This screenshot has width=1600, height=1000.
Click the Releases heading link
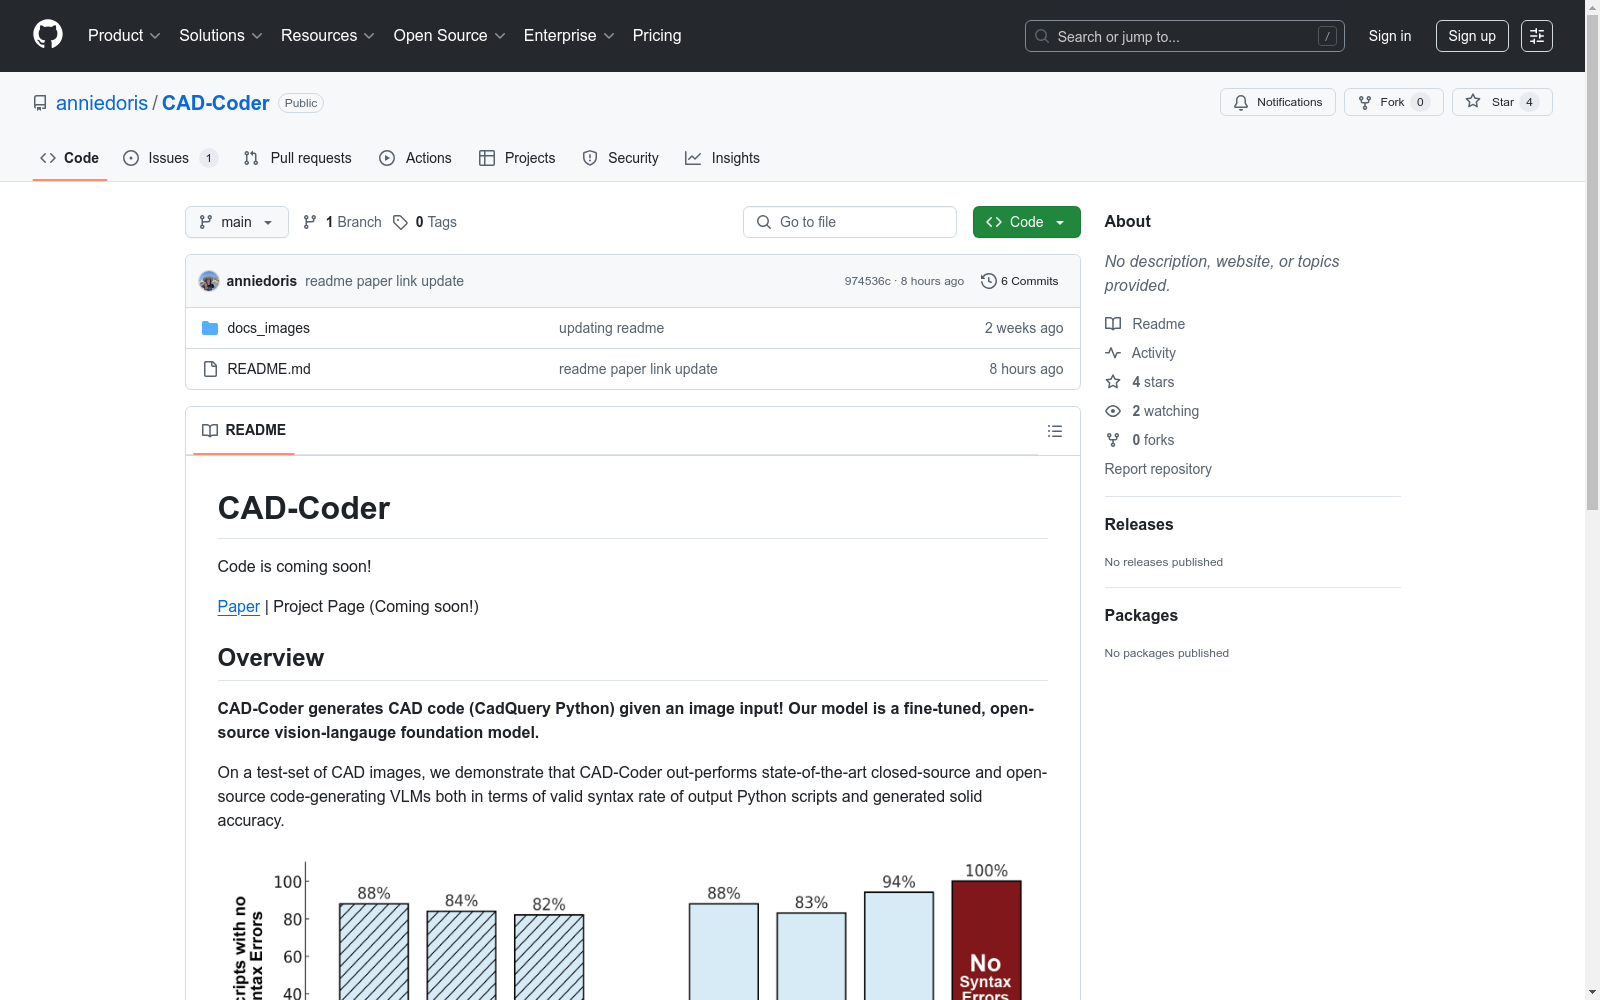click(x=1139, y=524)
